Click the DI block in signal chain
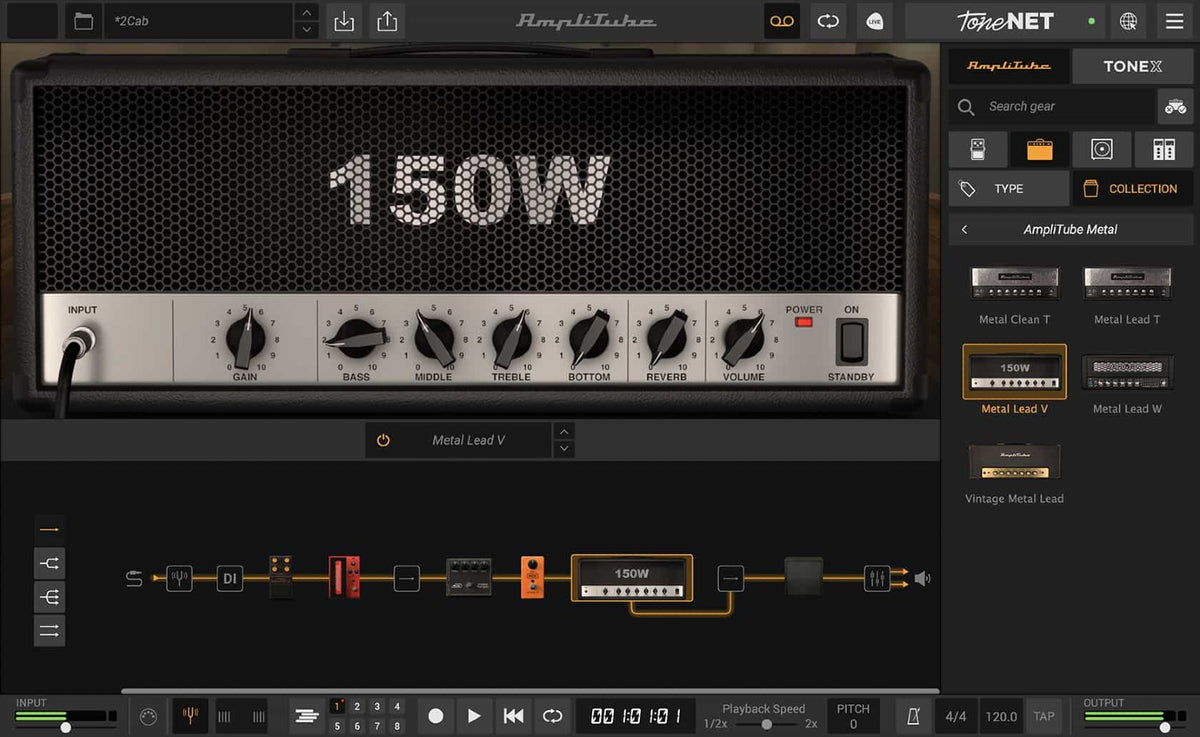The width and height of the screenshot is (1200, 737). 230,578
